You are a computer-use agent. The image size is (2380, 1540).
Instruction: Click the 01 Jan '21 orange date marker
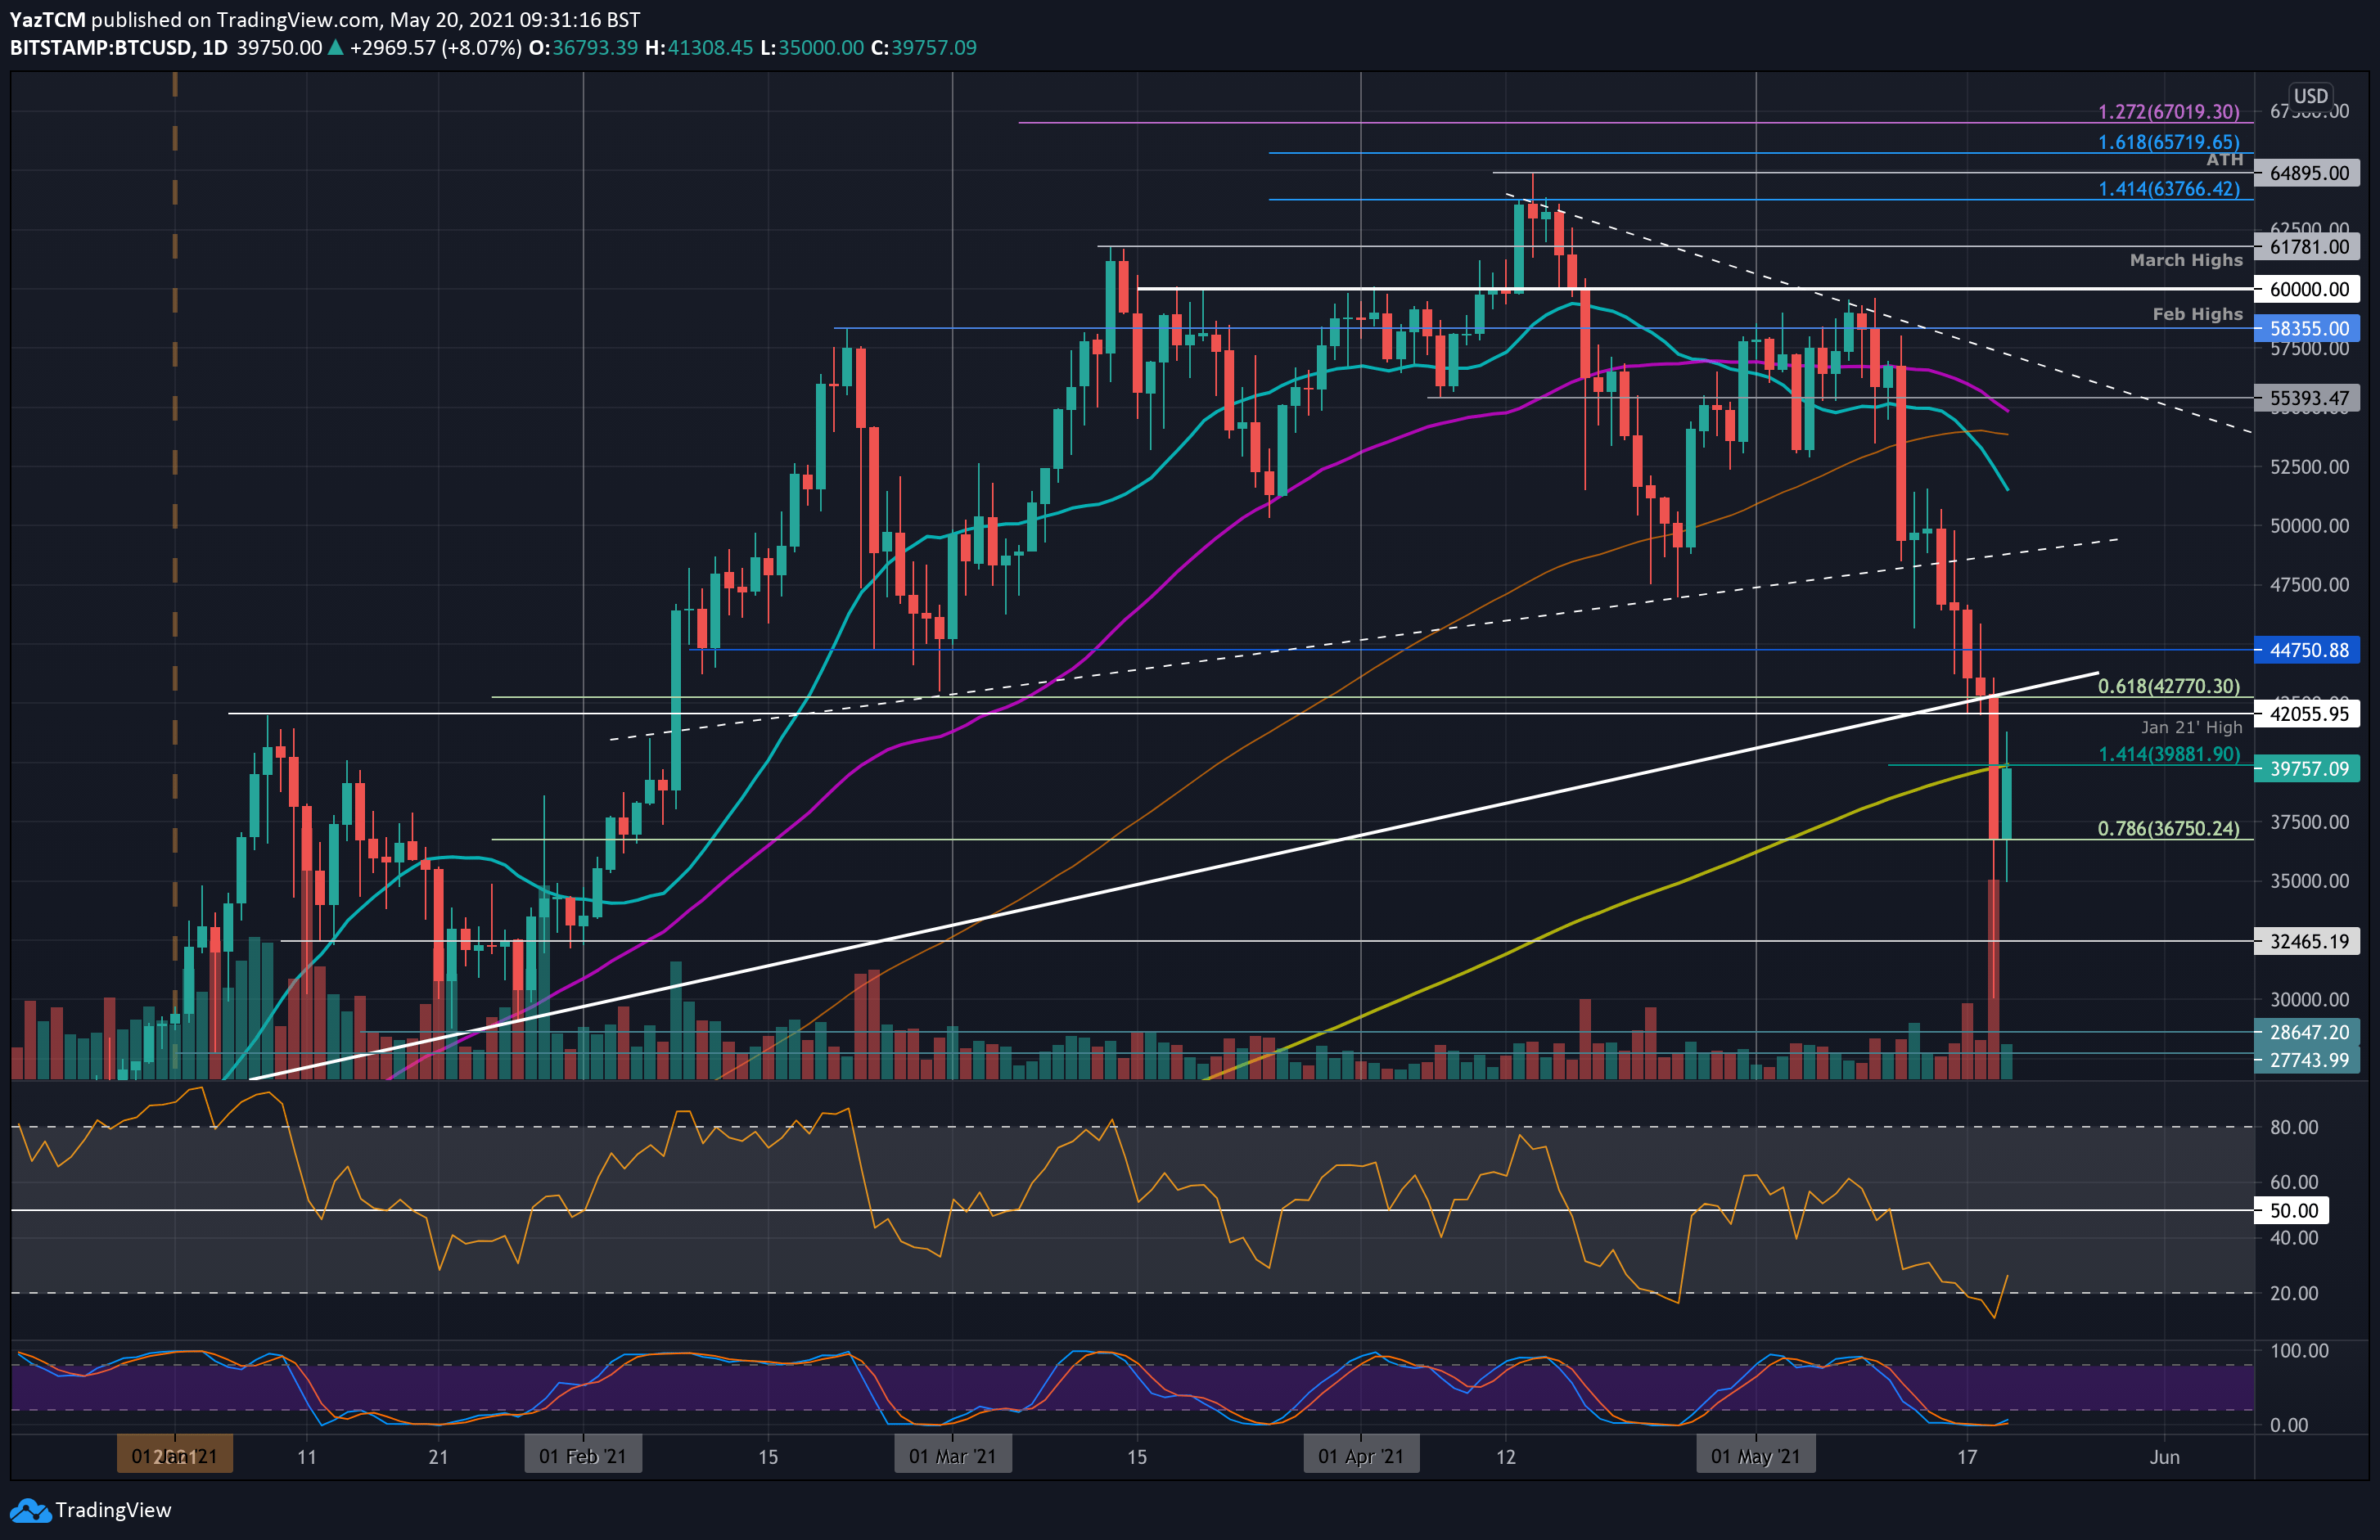[x=174, y=1456]
